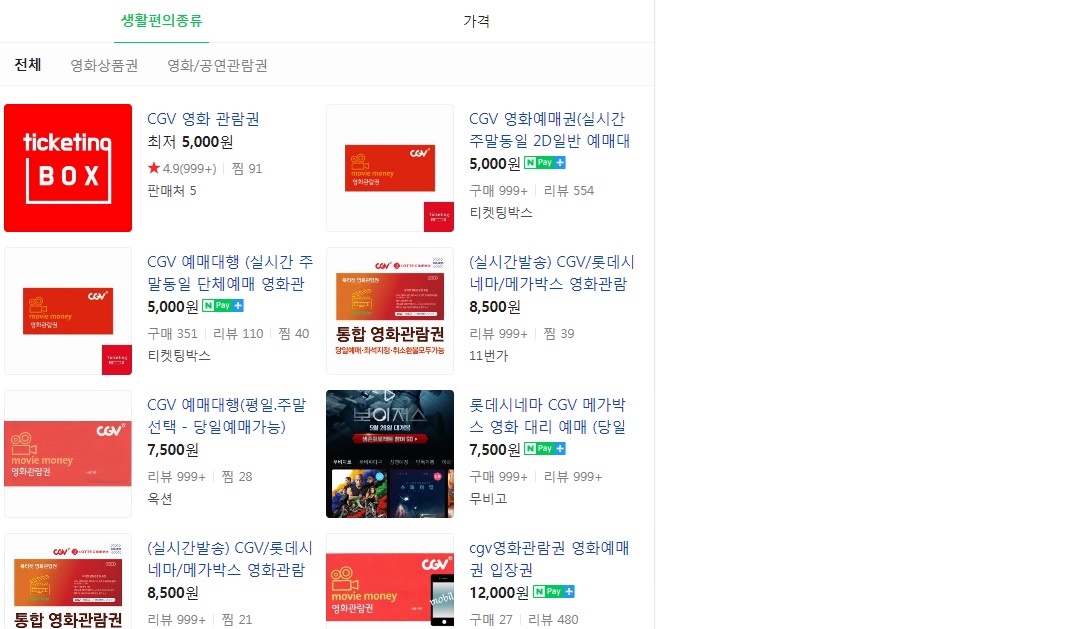Click 리뷰 110 review count
Screen dimensions: 1067x629
click(238, 334)
